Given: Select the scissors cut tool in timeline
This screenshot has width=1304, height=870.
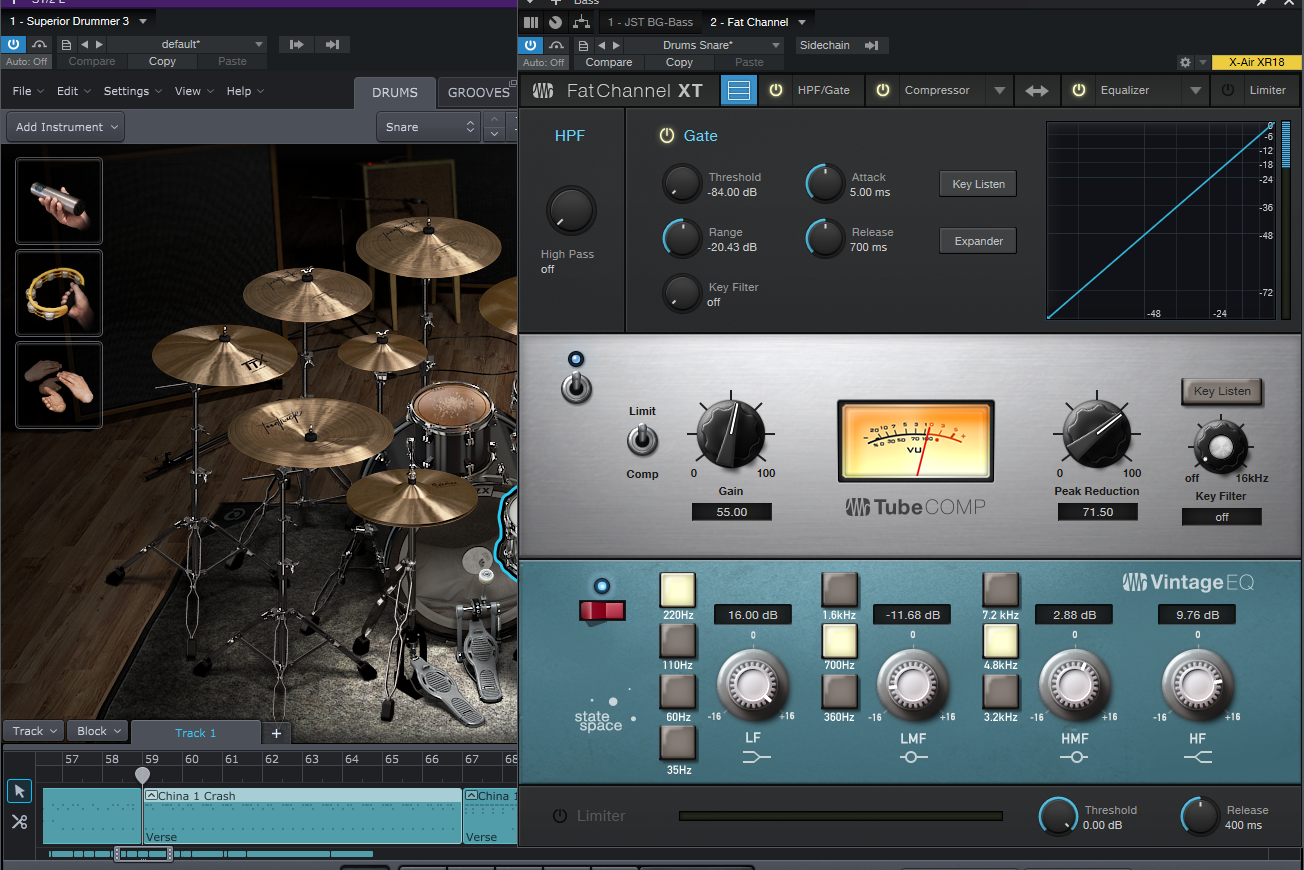Looking at the screenshot, I should click(19, 822).
